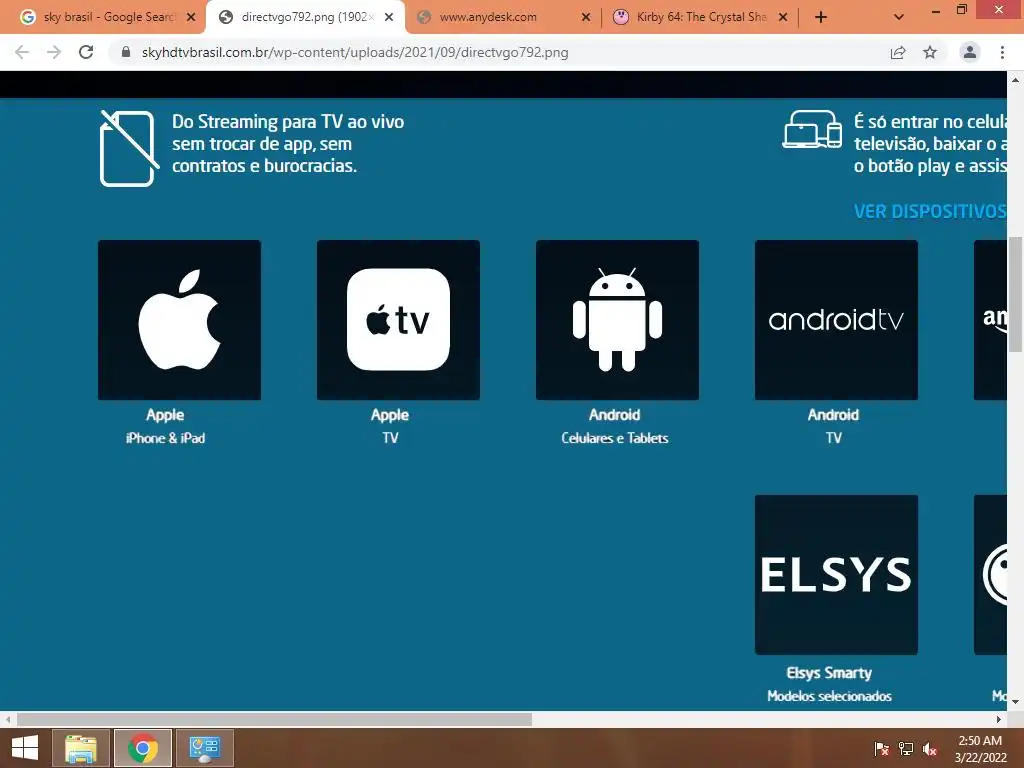Open the tab search dropdown chevron

[899, 17]
